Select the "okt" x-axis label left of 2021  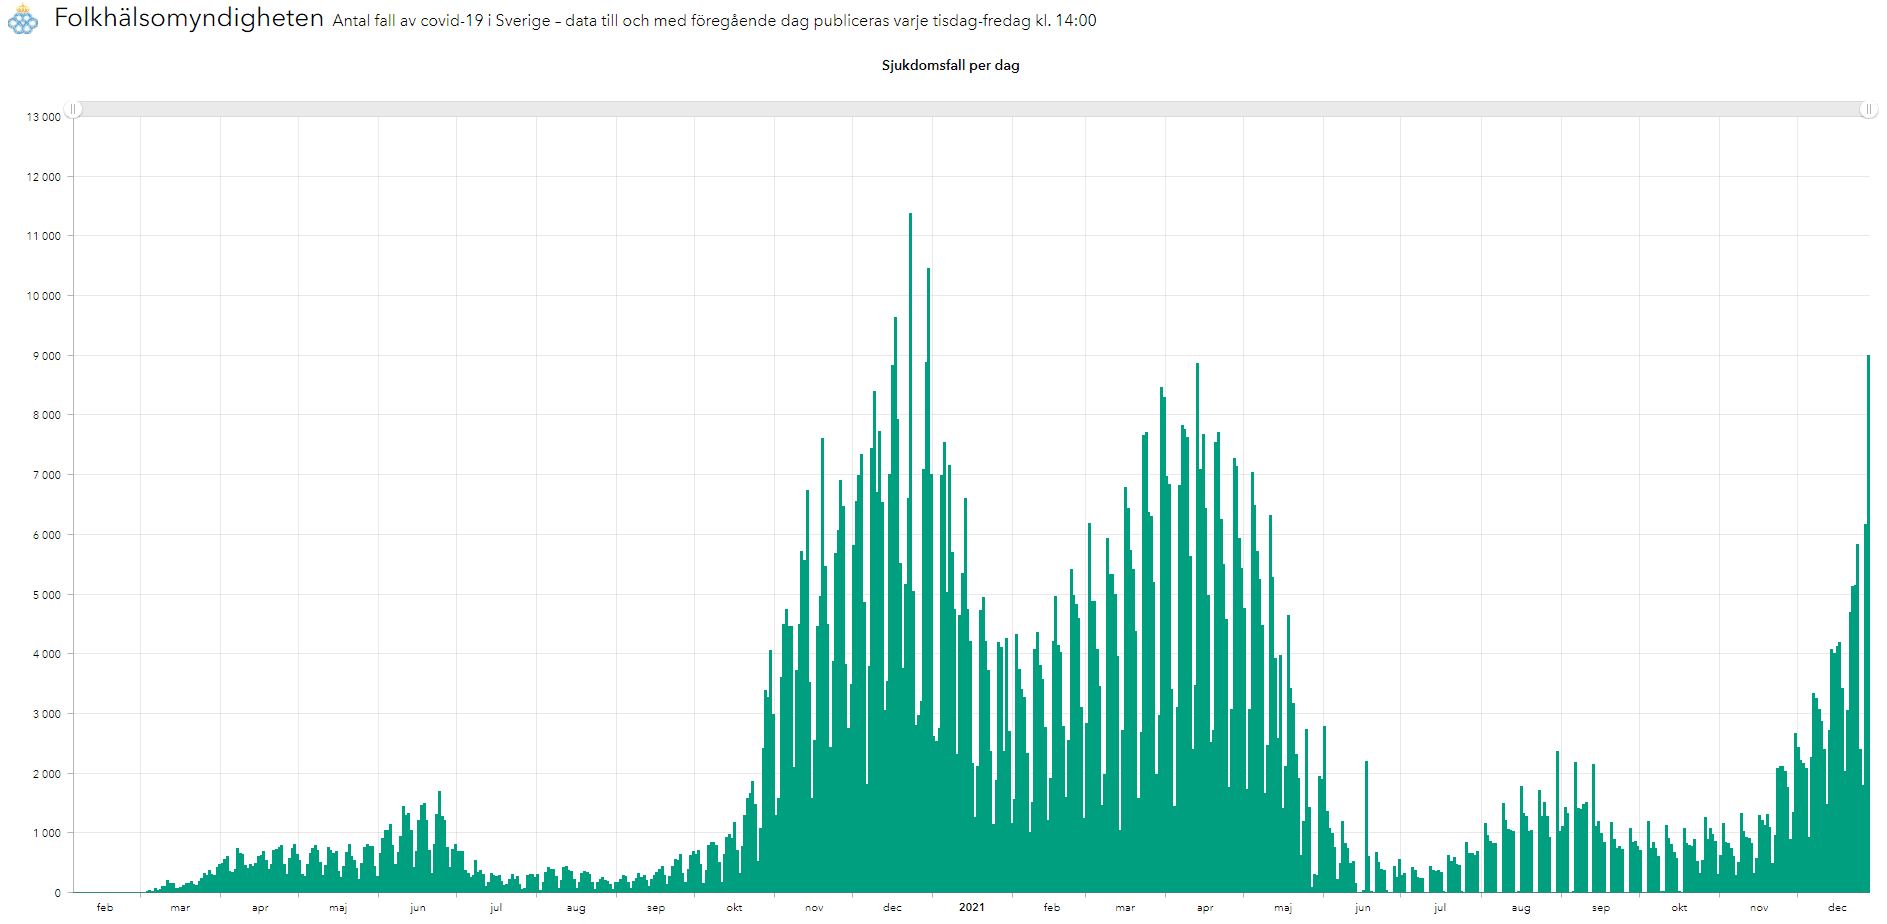pos(734,908)
